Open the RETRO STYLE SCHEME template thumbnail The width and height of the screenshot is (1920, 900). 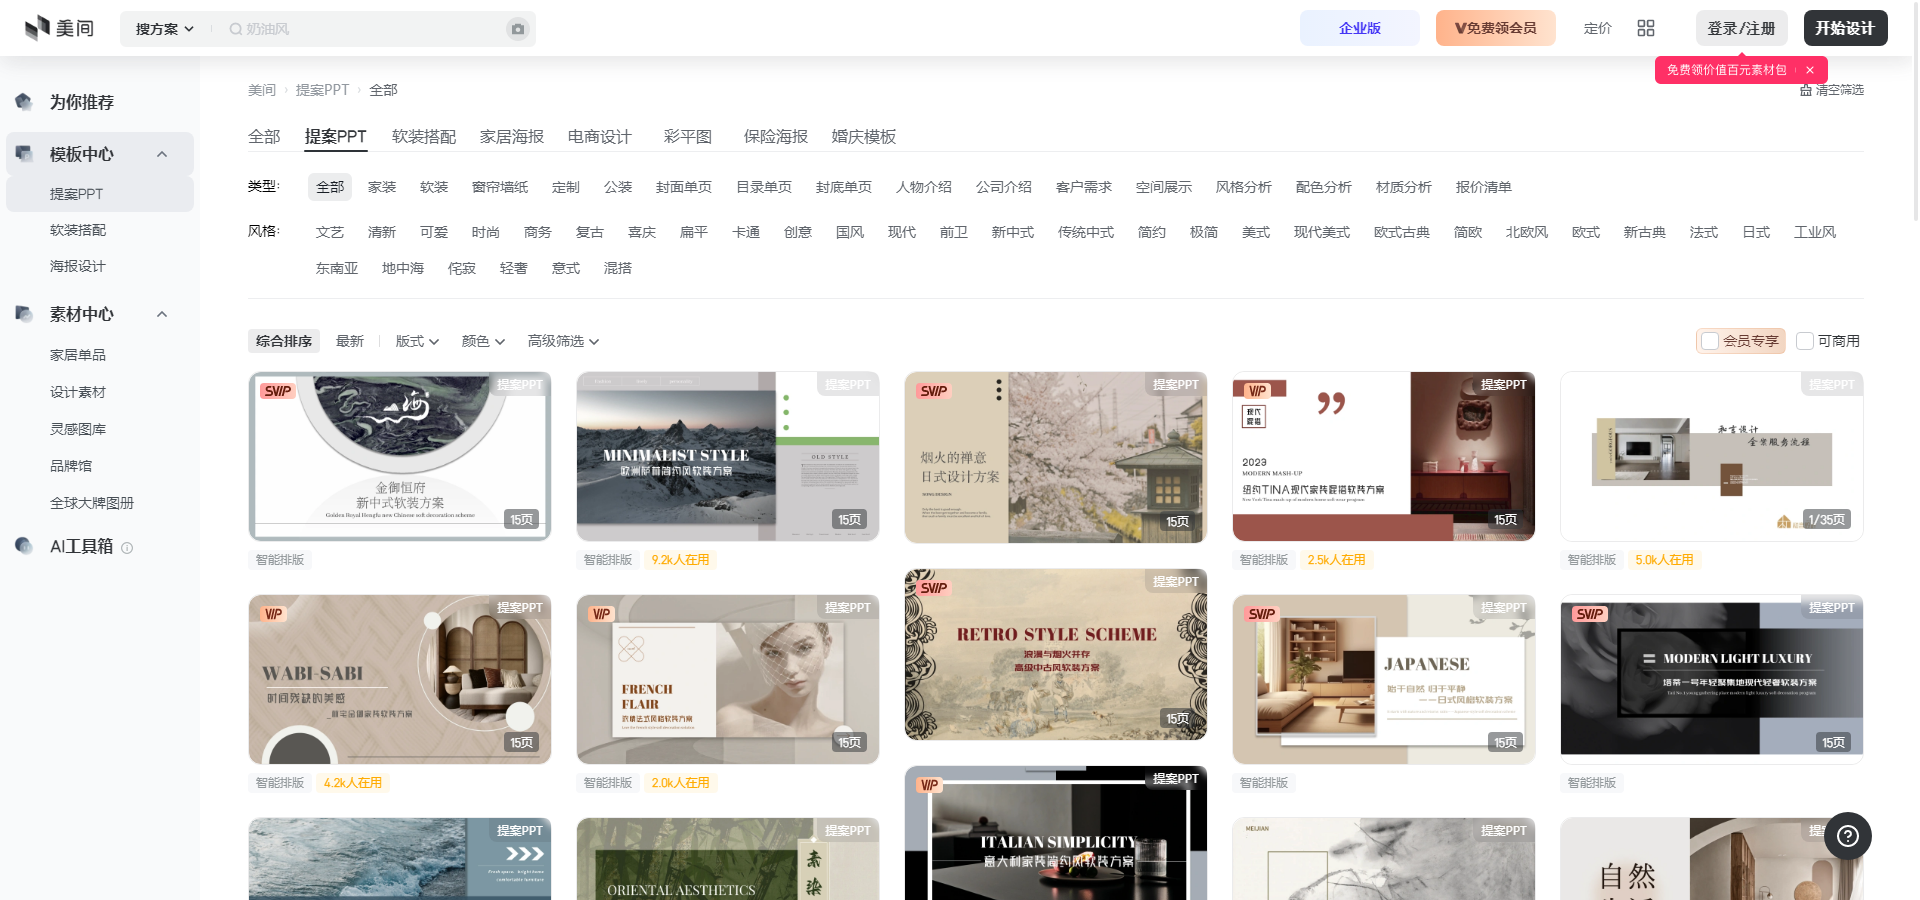point(1056,655)
